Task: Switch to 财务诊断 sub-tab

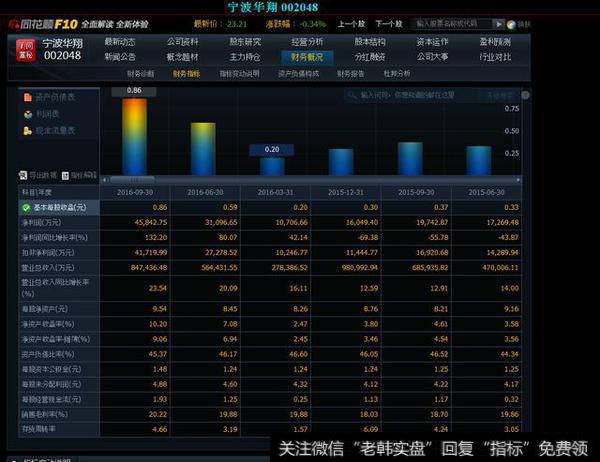Action: [x=140, y=73]
